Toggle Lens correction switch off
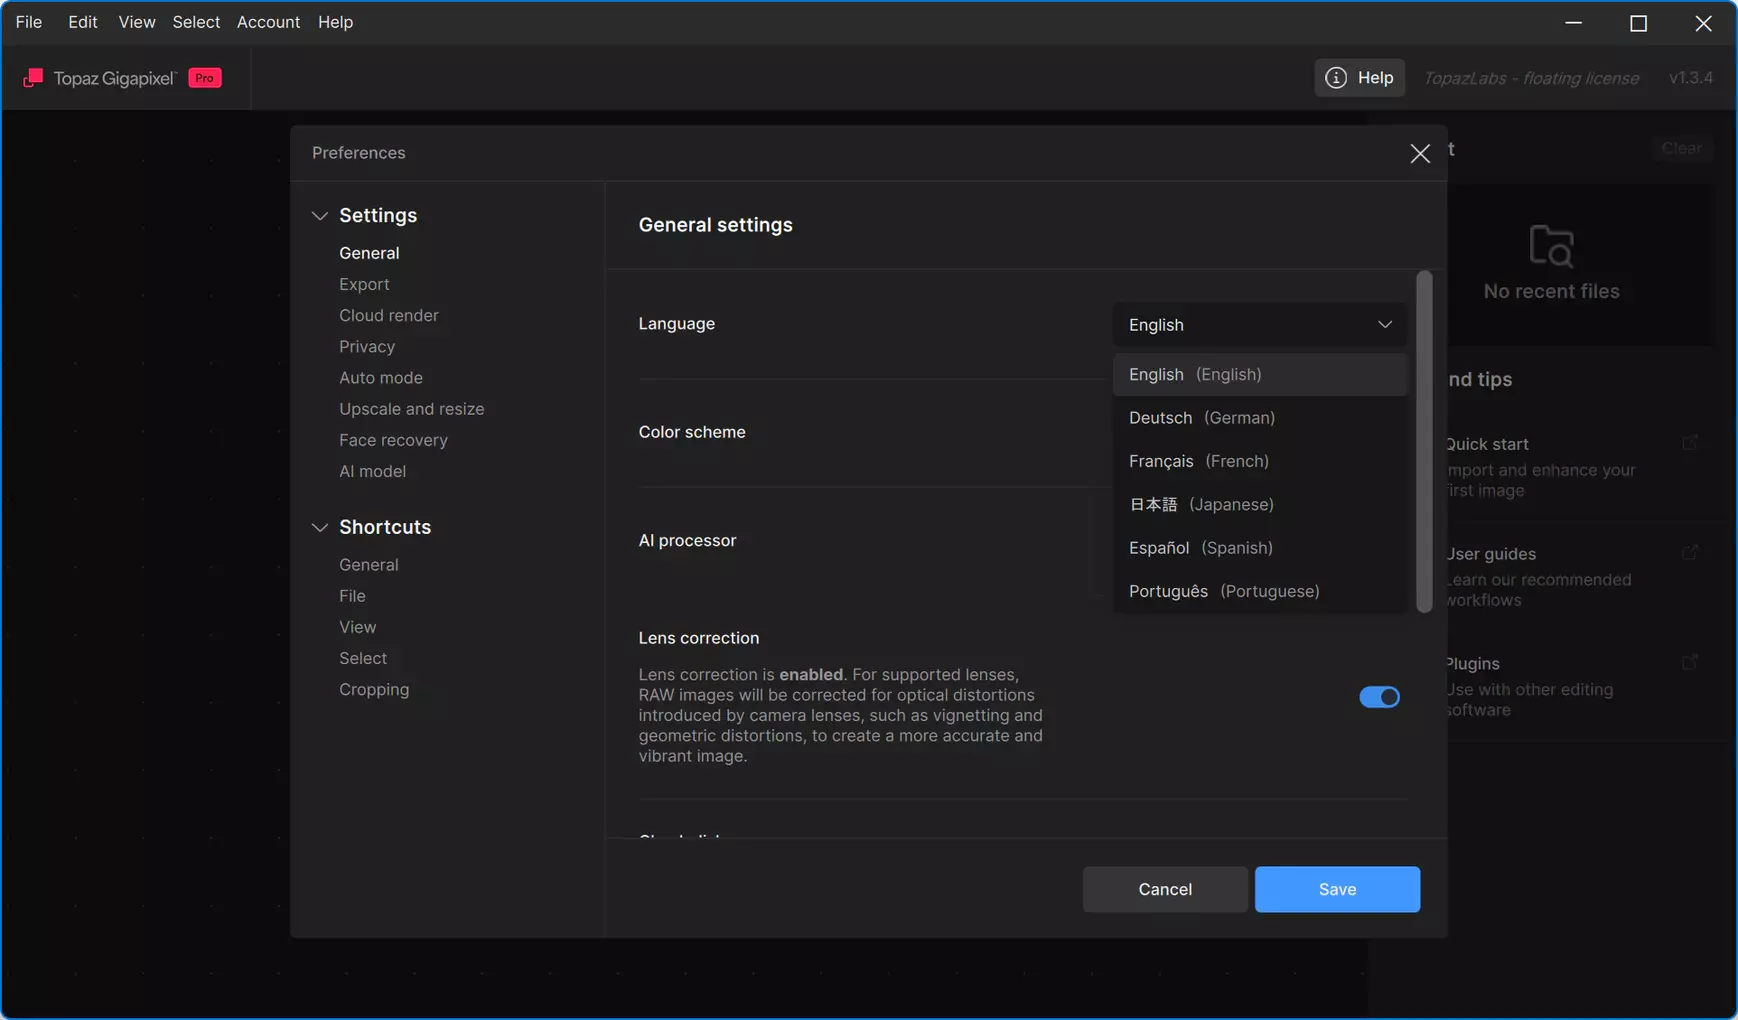This screenshot has height=1020, width=1738. pyautogui.click(x=1379, y=697)
